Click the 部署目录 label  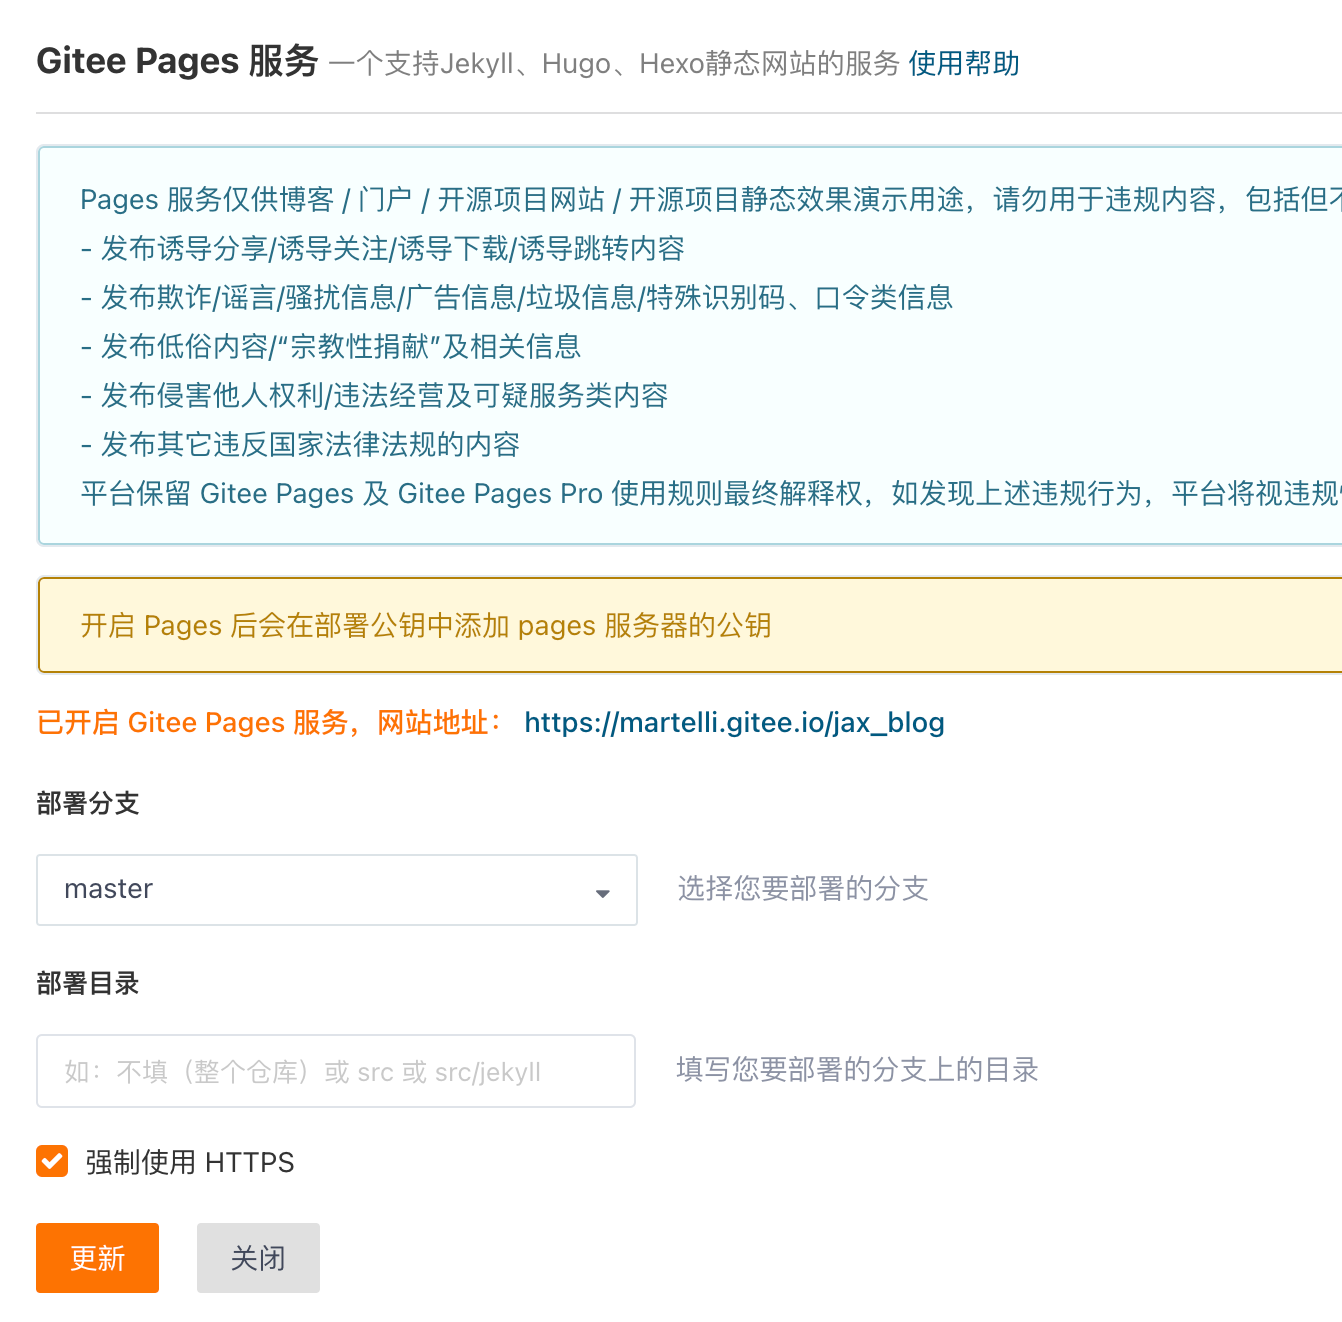pyautogui.click(x=88, y=983)
